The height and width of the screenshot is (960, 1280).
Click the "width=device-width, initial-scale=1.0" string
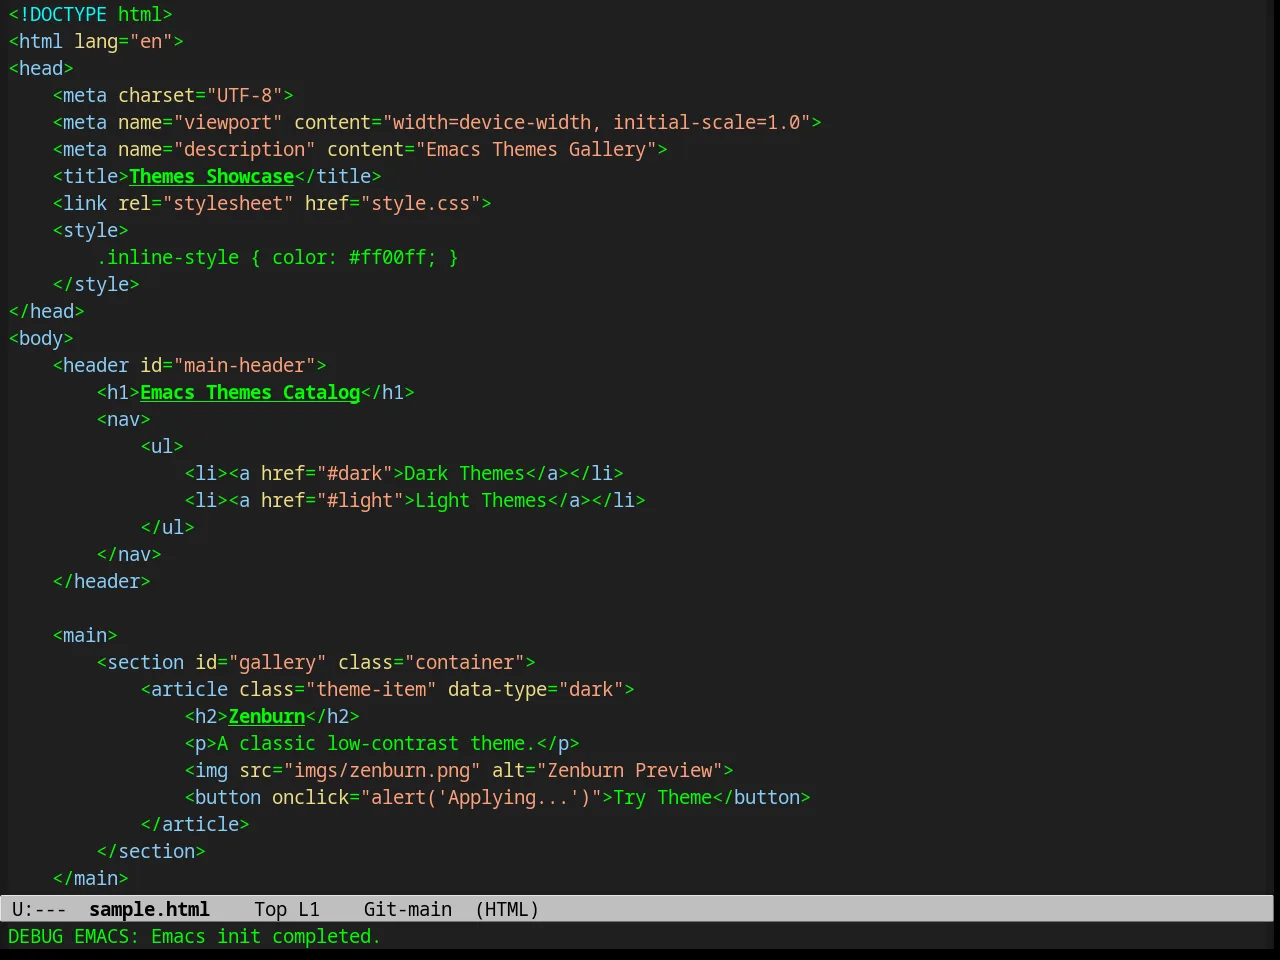click(597, 122)
